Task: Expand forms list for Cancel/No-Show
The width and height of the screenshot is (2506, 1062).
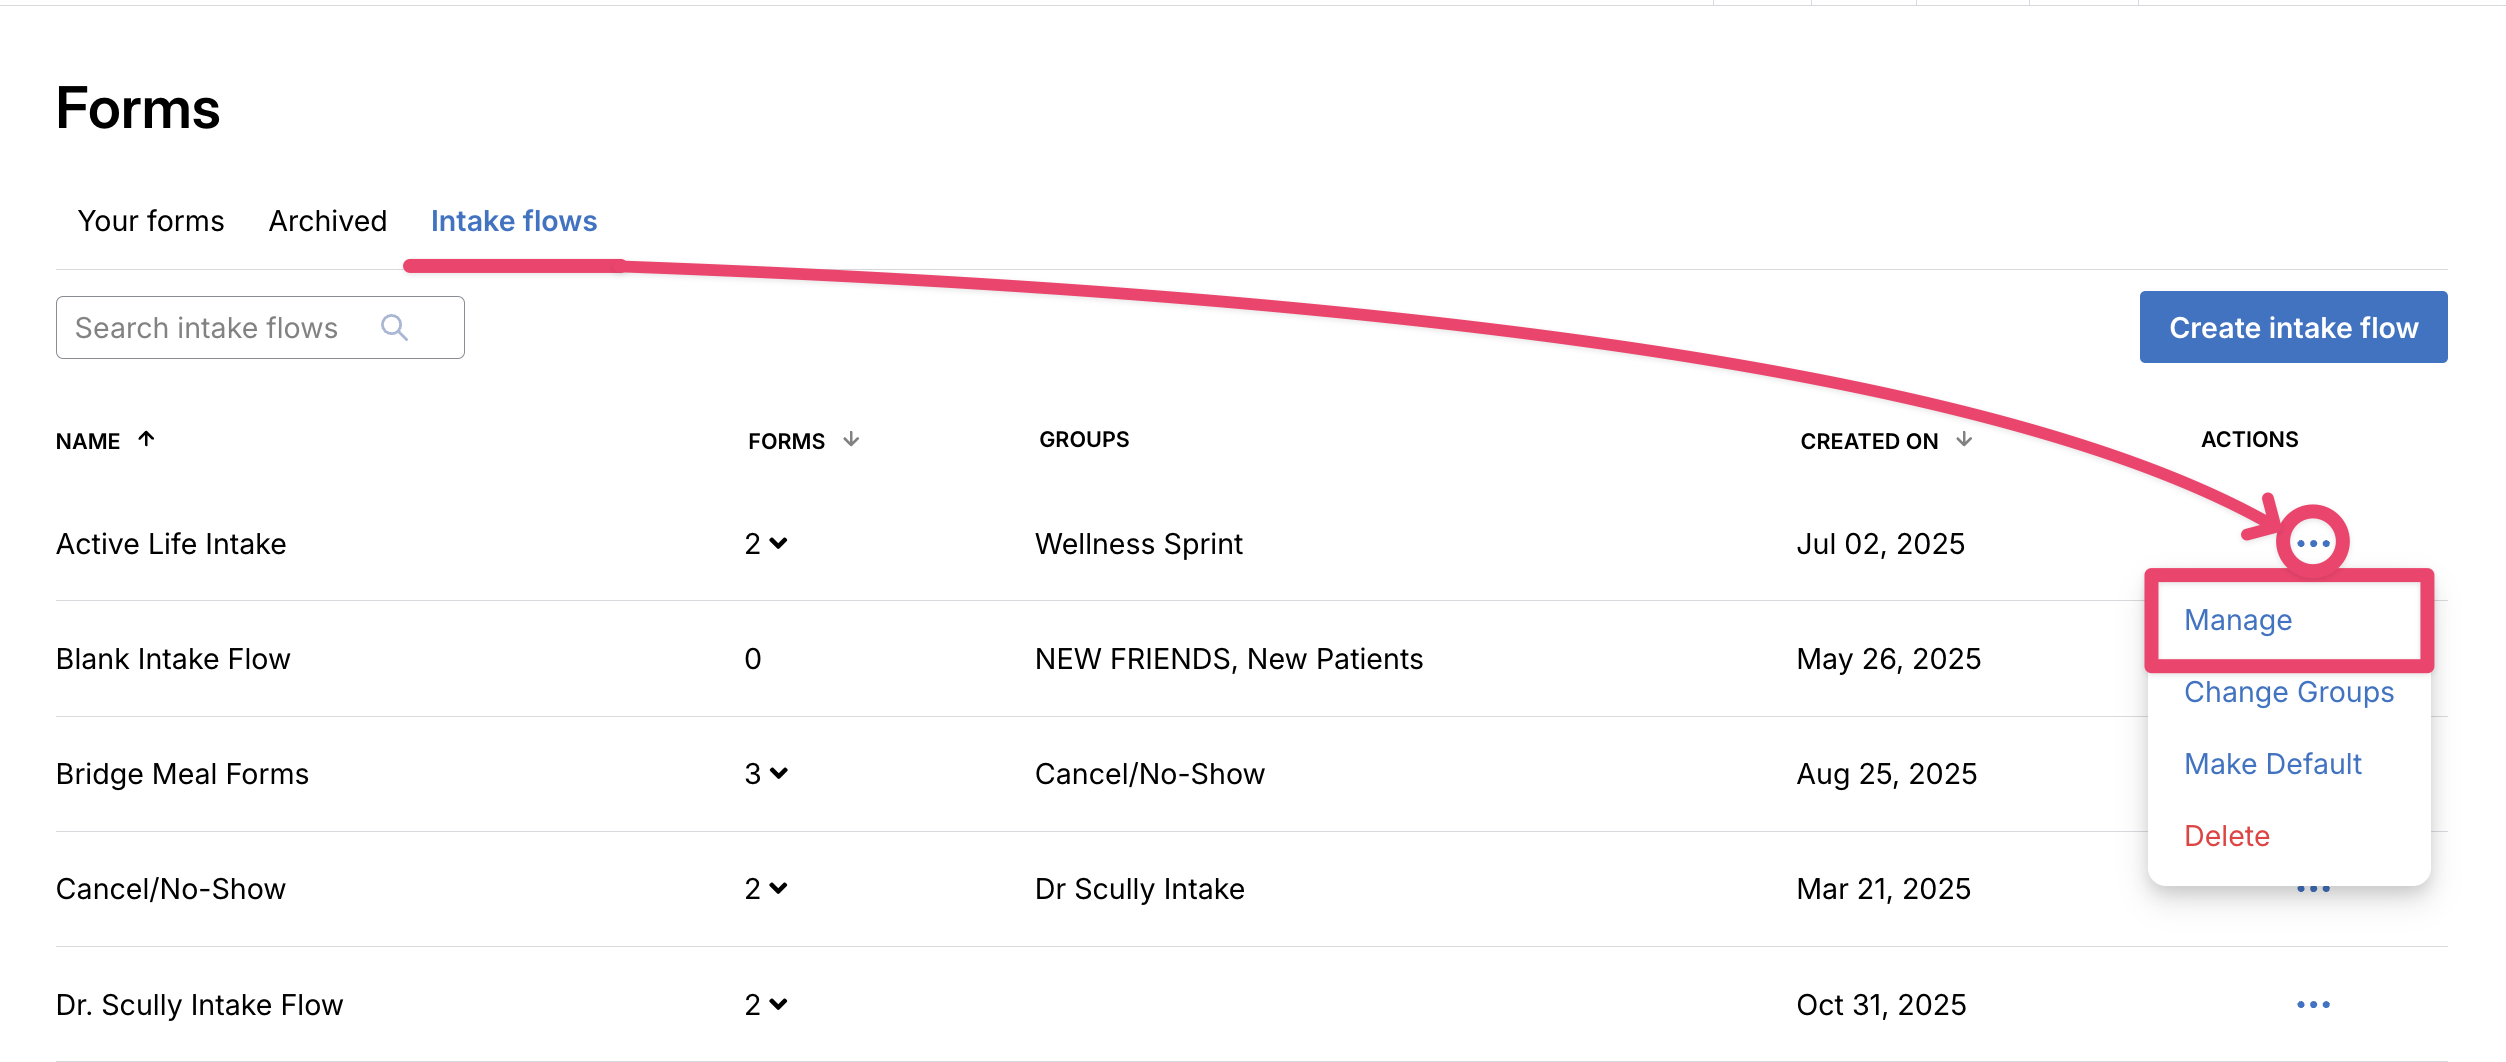Action: [778, 889]
